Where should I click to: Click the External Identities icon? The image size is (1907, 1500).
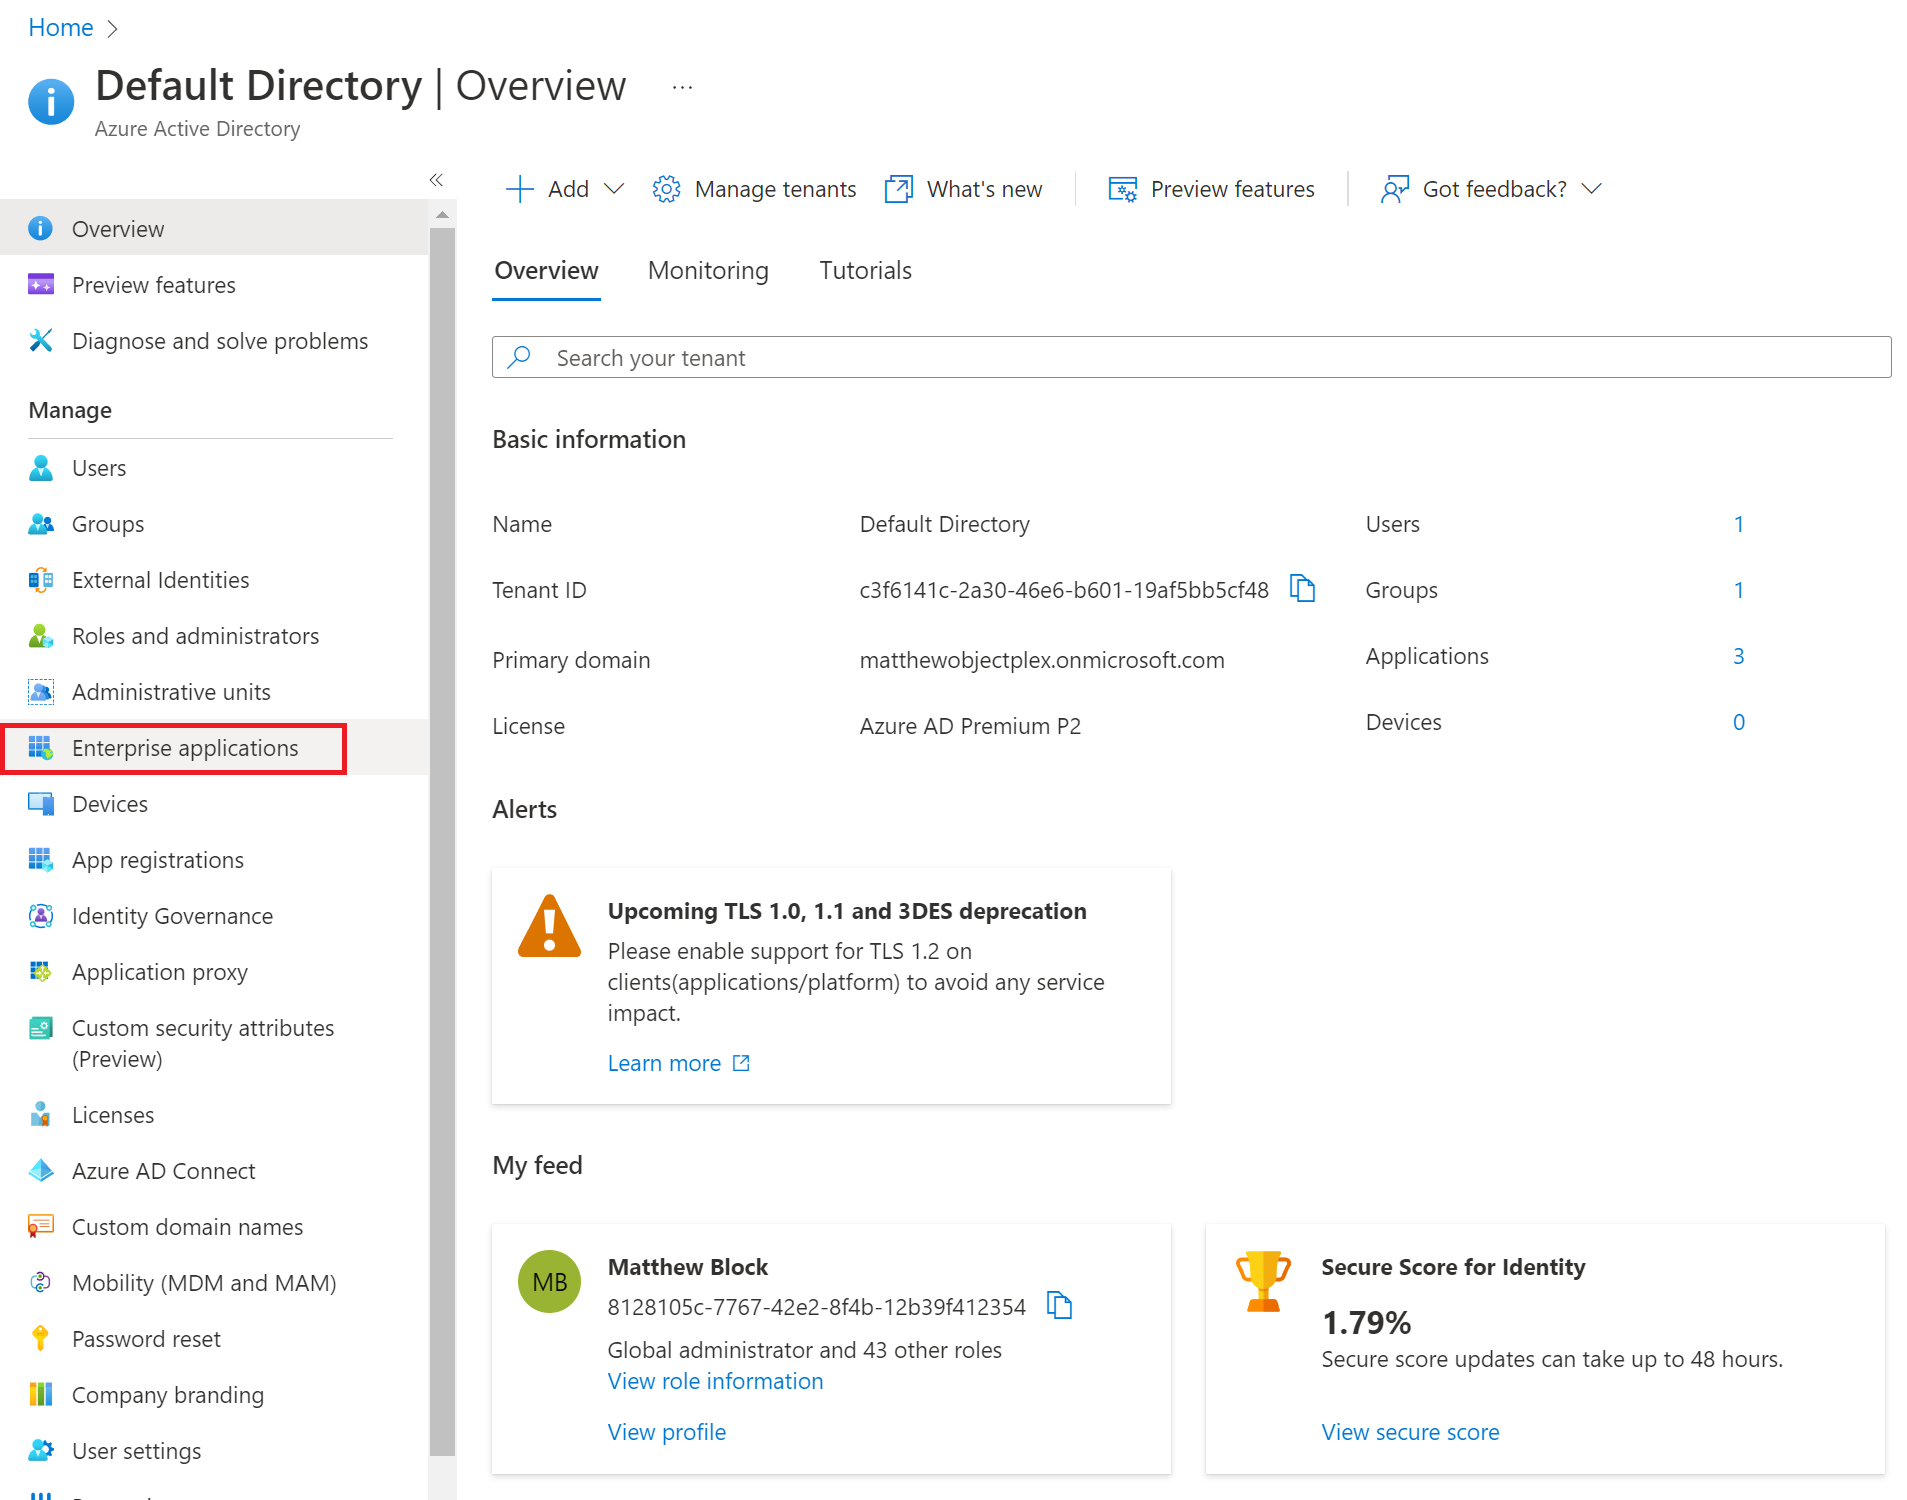(41, 580)
